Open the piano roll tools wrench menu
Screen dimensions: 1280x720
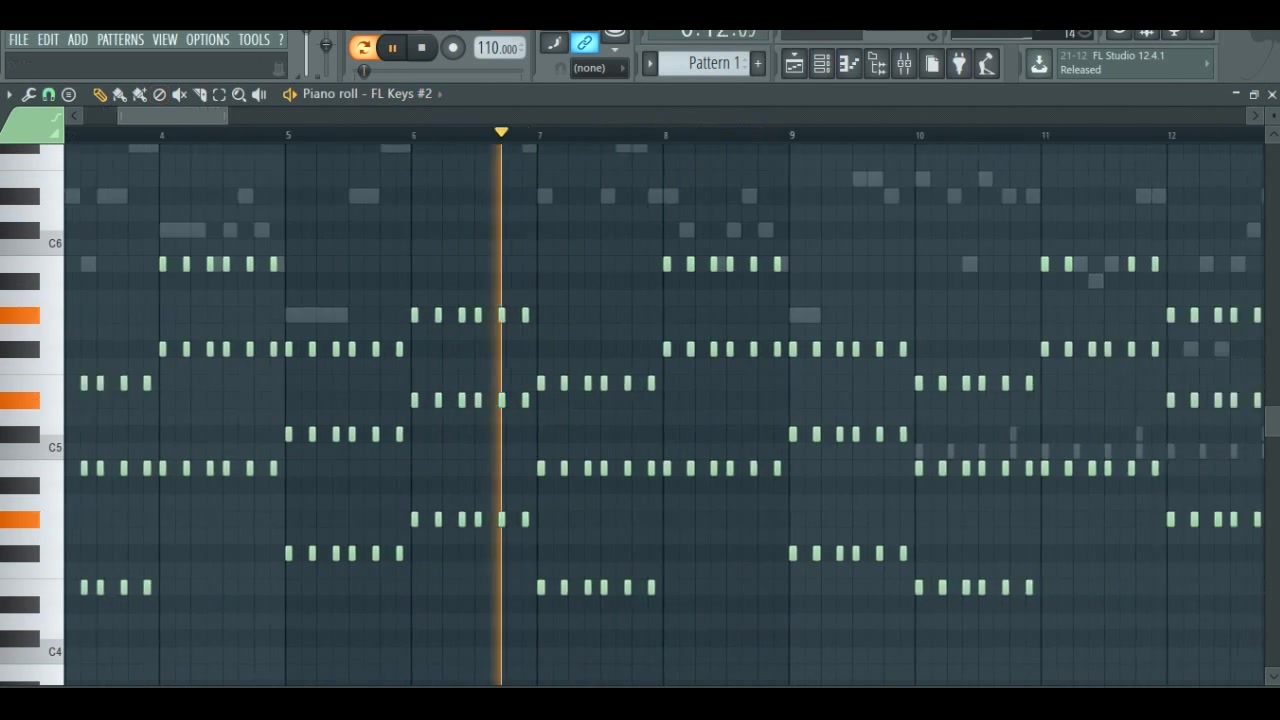(x=28, y=94)
